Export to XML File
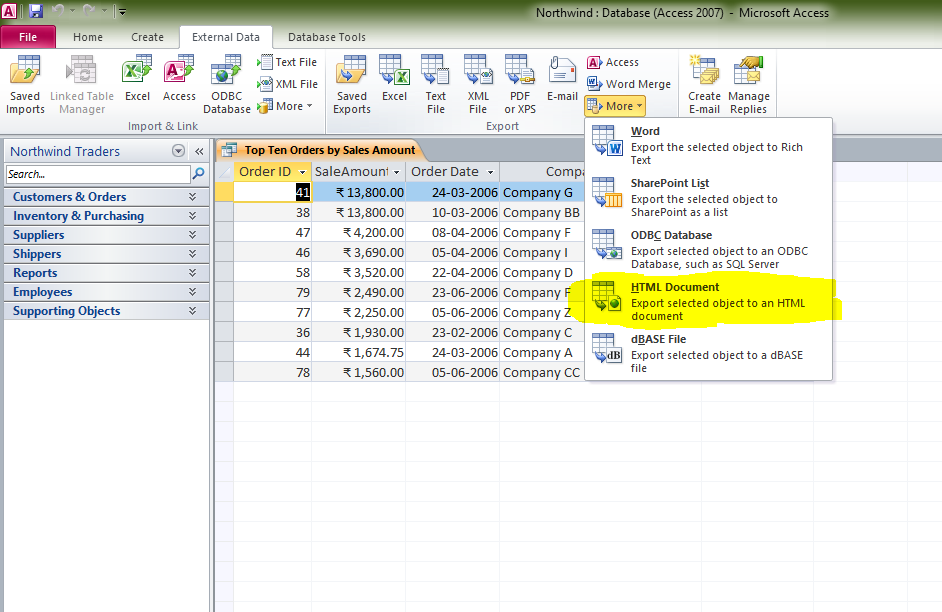942x612 pixels. click(478, 84)
